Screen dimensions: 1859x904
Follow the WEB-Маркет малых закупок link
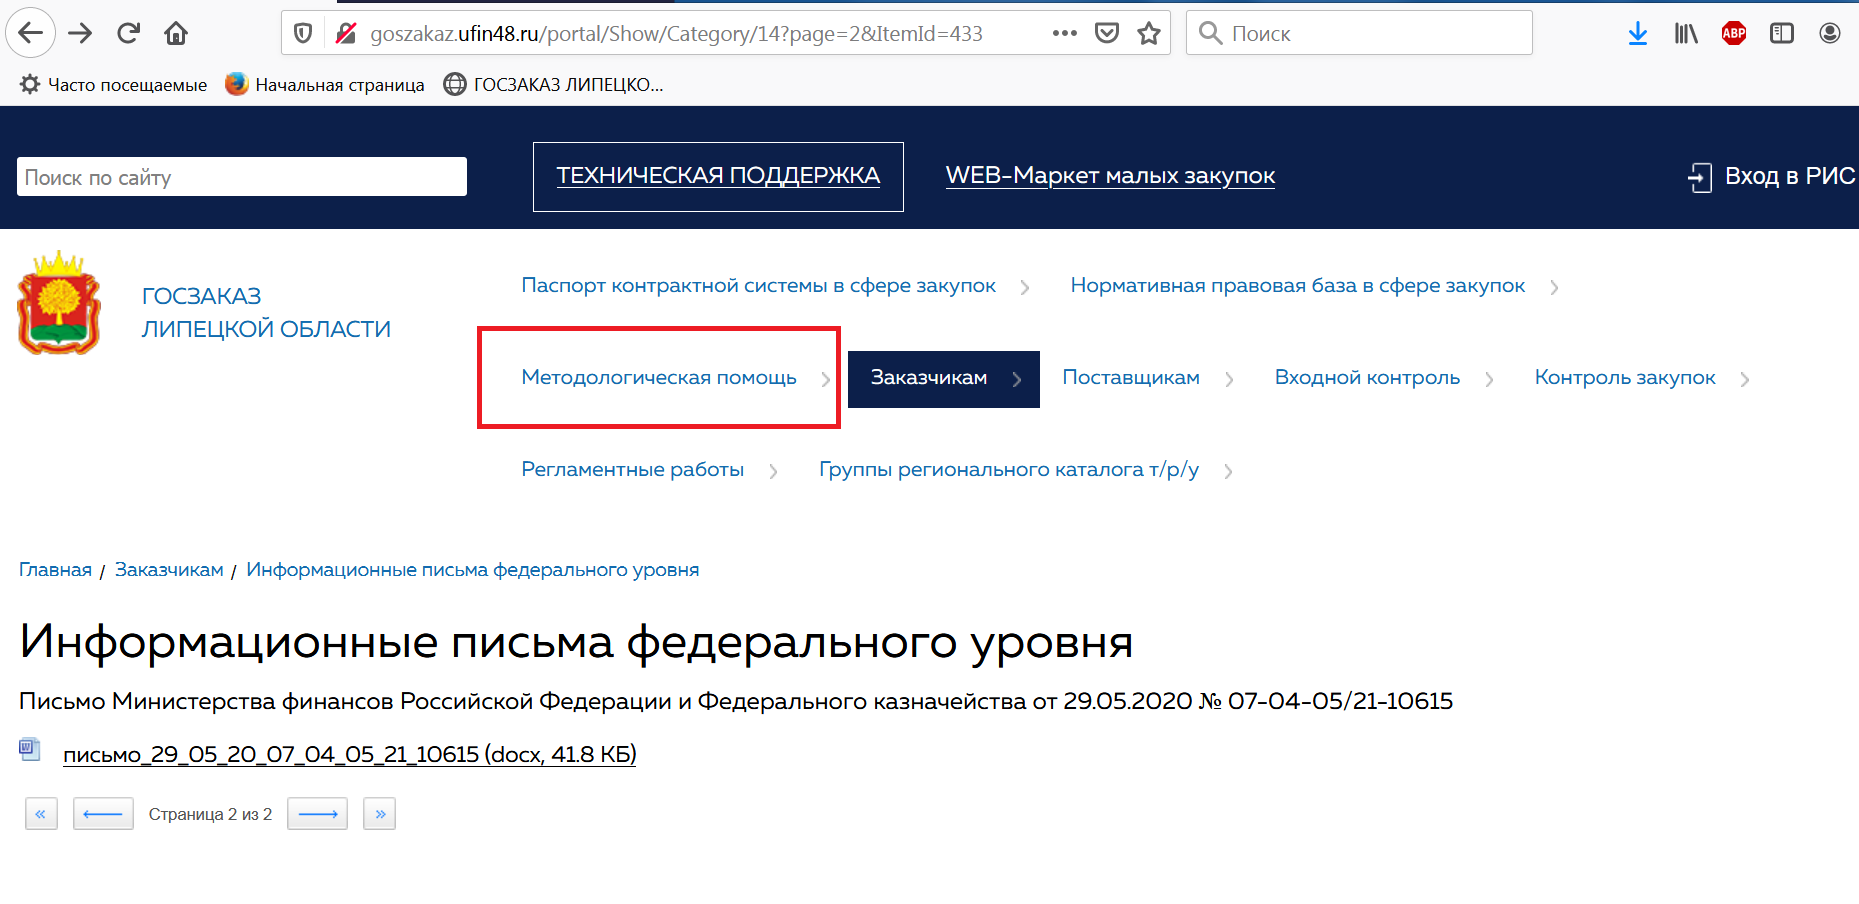tap(1110, 176)
